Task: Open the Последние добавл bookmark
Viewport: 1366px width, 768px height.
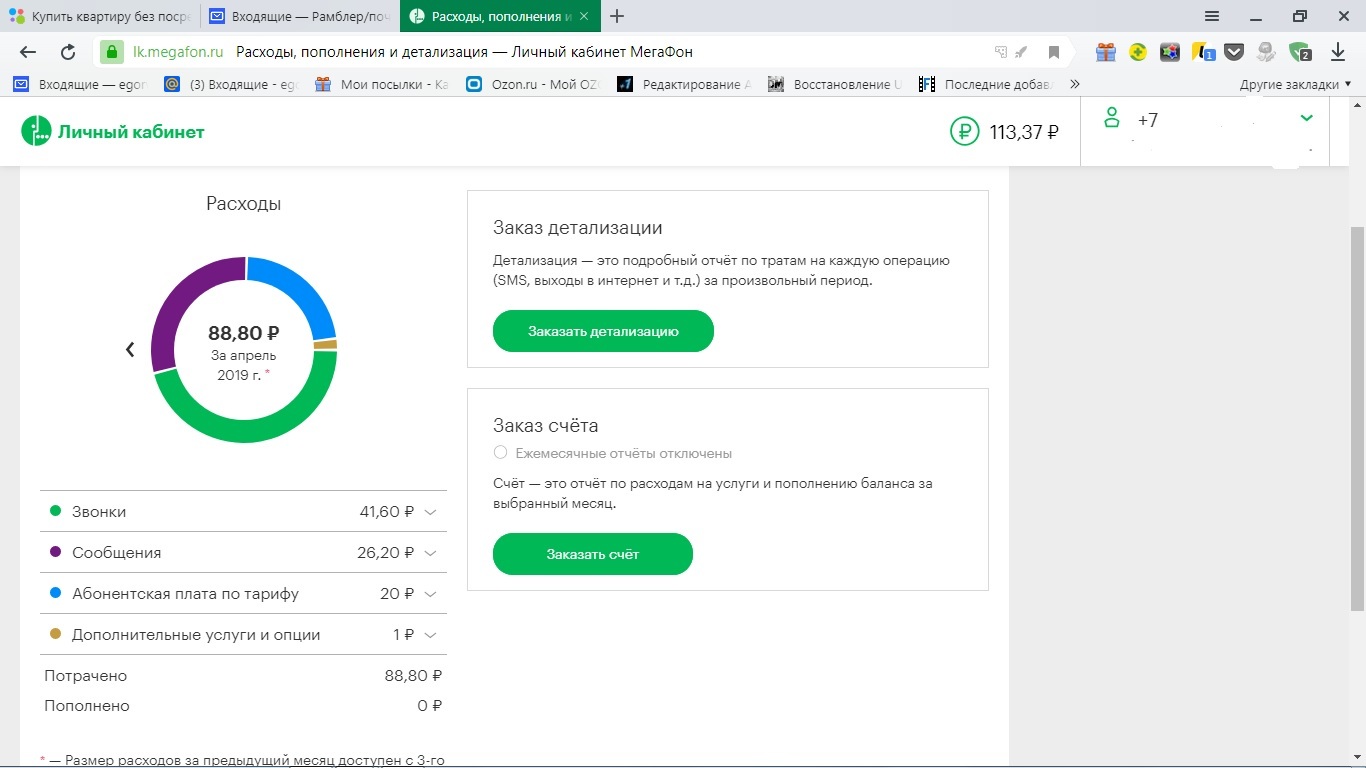Action: pyautogui.click(x=986, y=84)
